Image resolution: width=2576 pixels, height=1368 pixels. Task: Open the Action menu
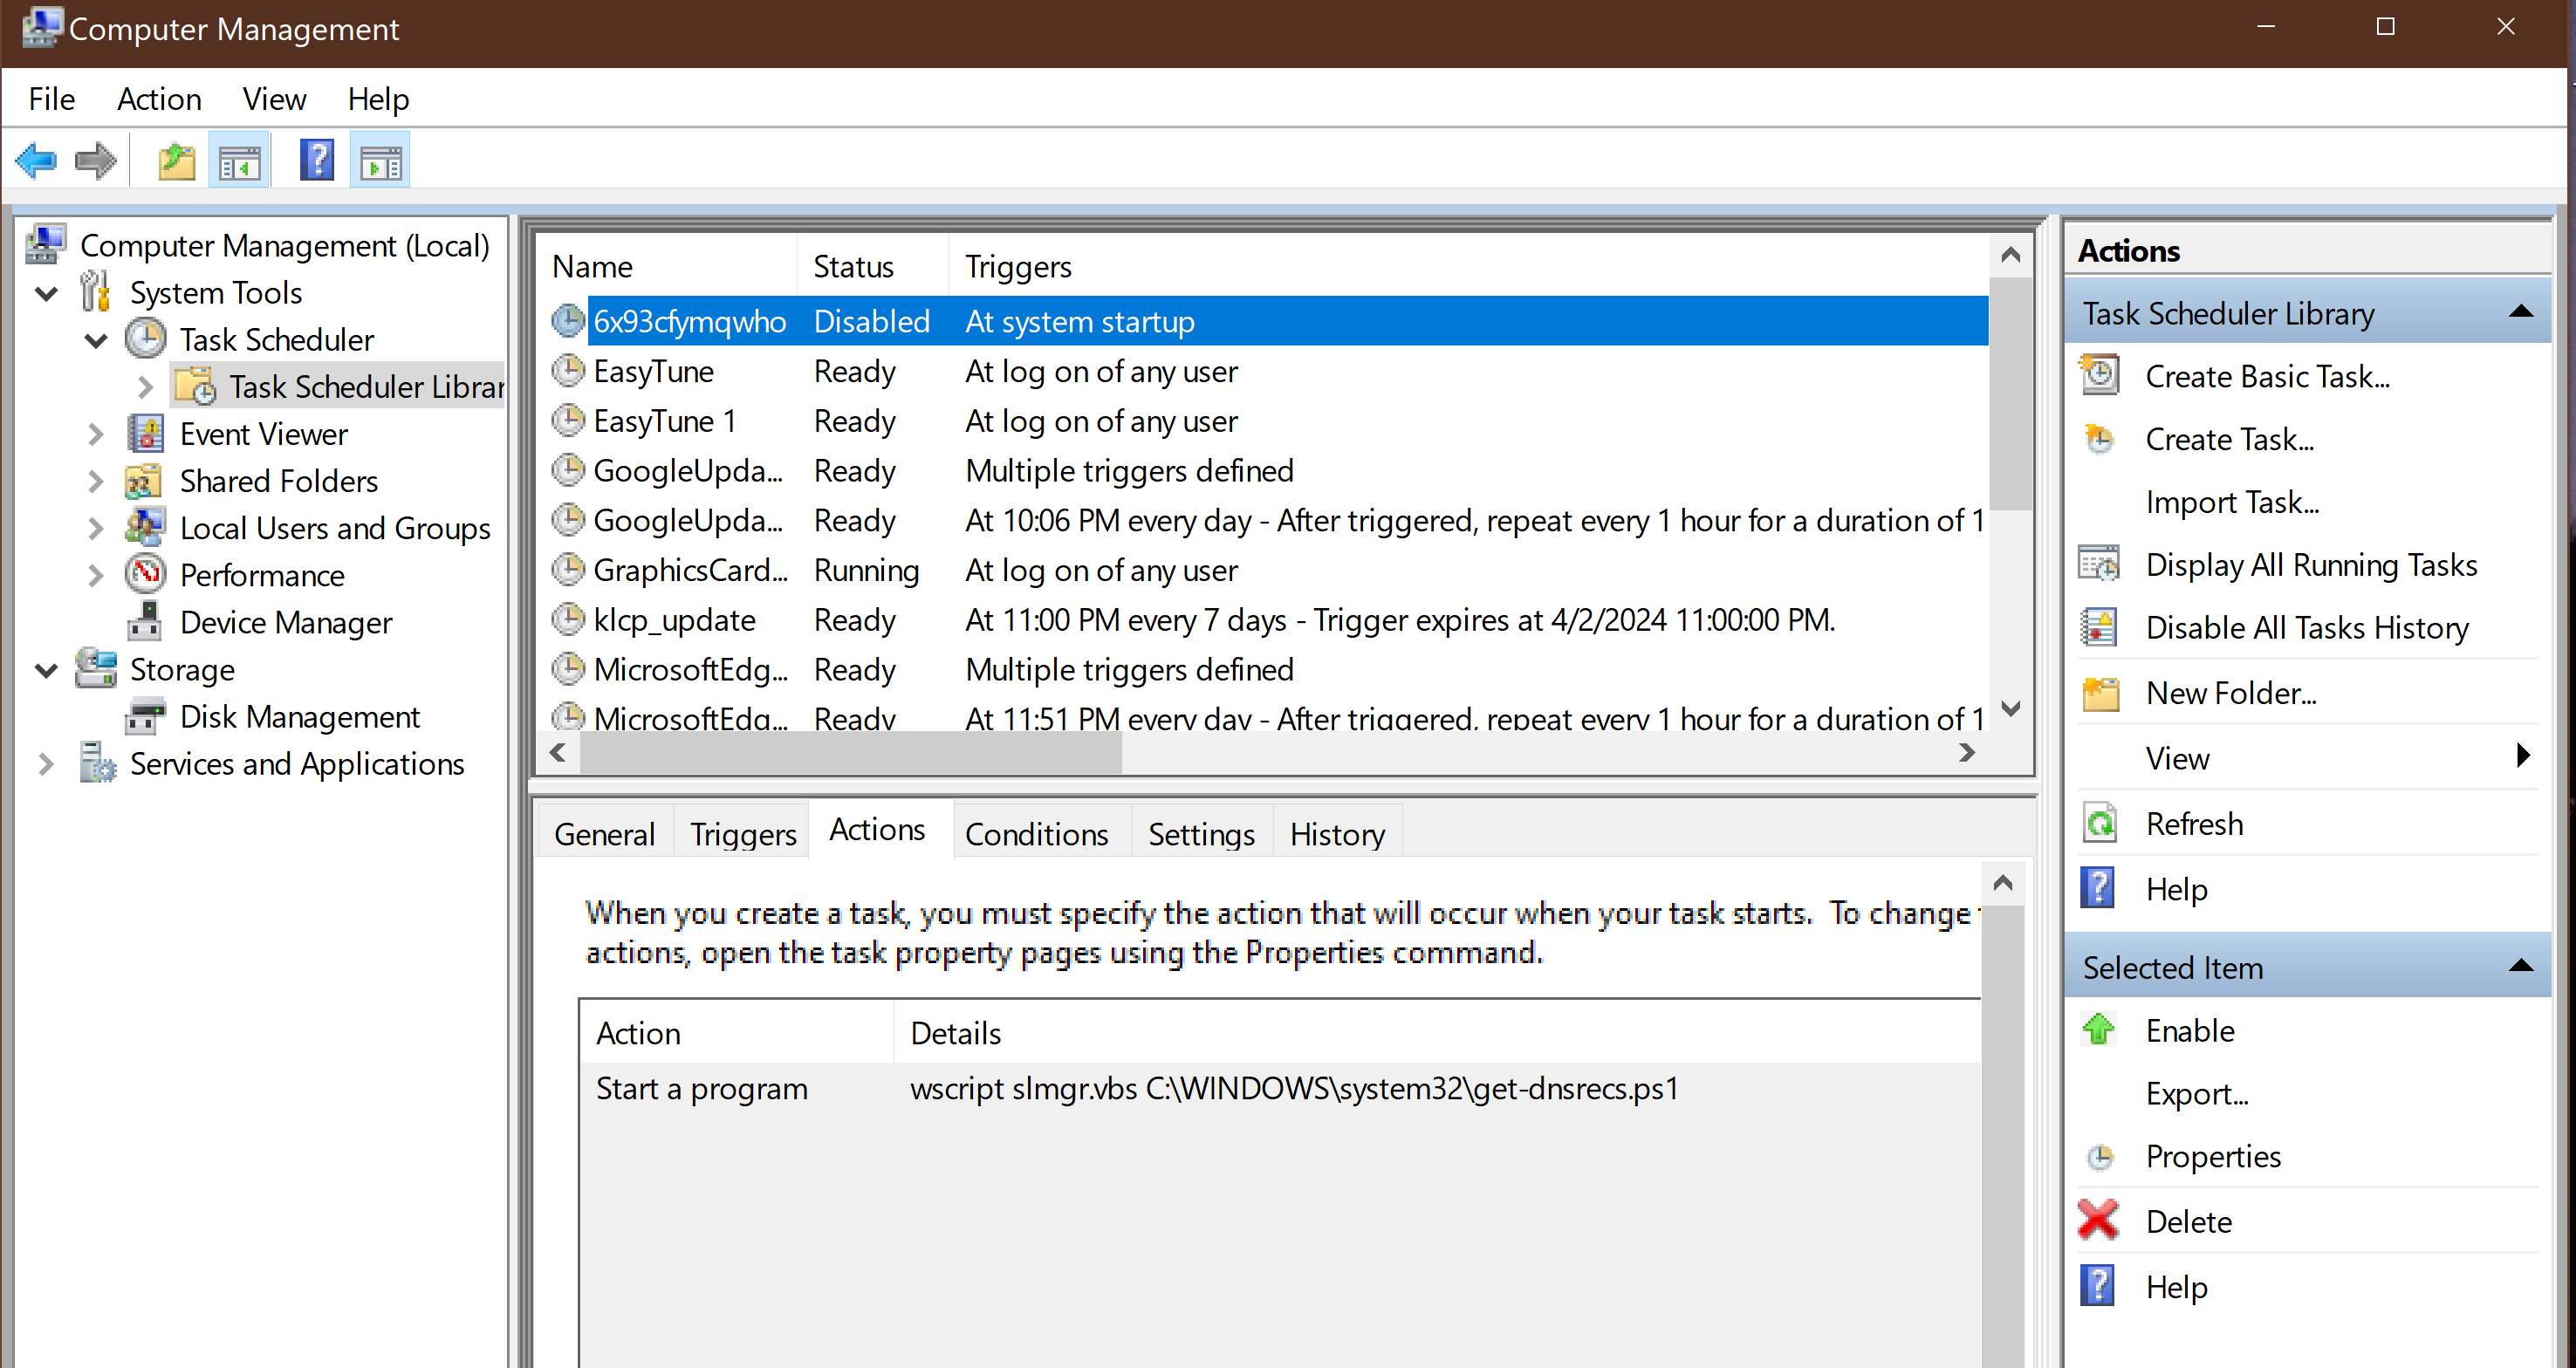coord(159,99)
